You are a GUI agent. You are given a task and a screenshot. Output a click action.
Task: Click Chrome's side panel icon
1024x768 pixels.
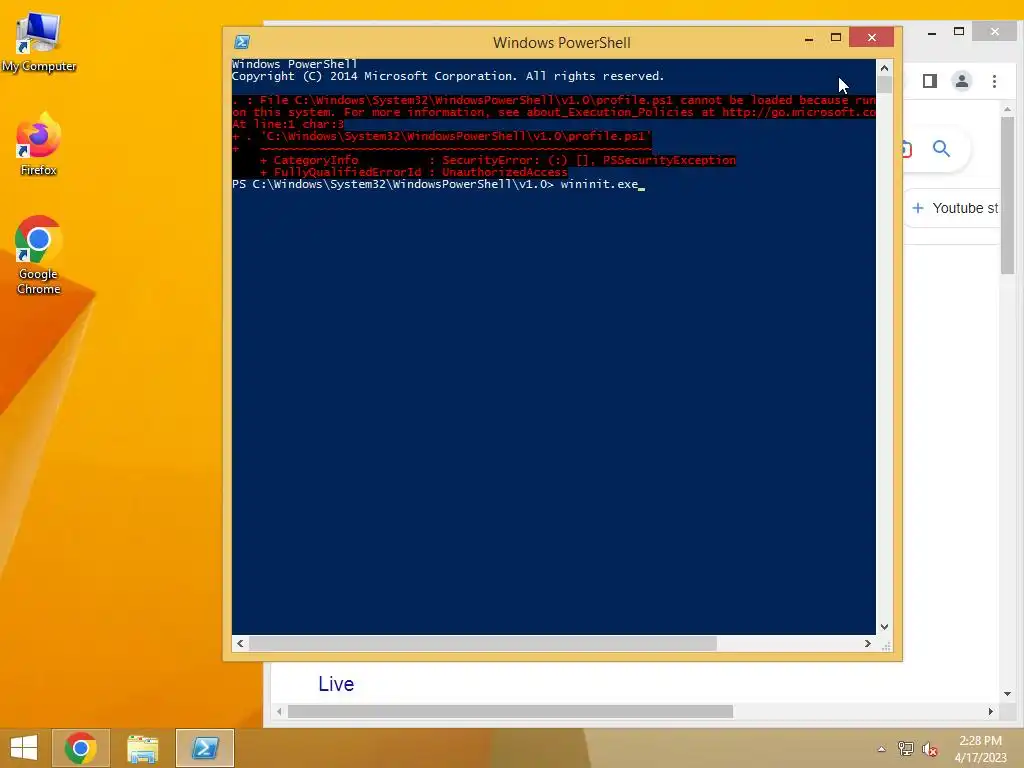[x=930, y=81]
